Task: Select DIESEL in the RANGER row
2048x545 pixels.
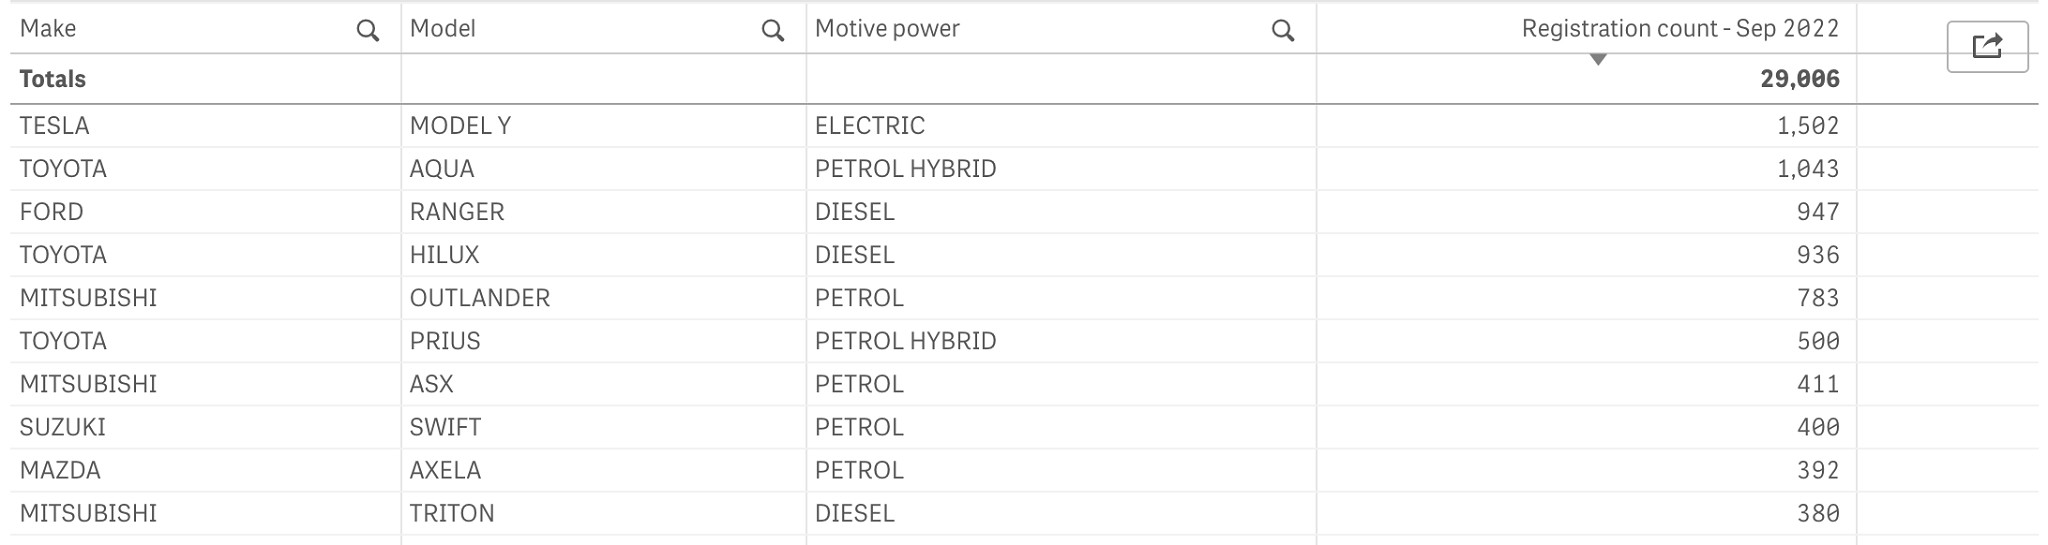Action: click(855, 212)
